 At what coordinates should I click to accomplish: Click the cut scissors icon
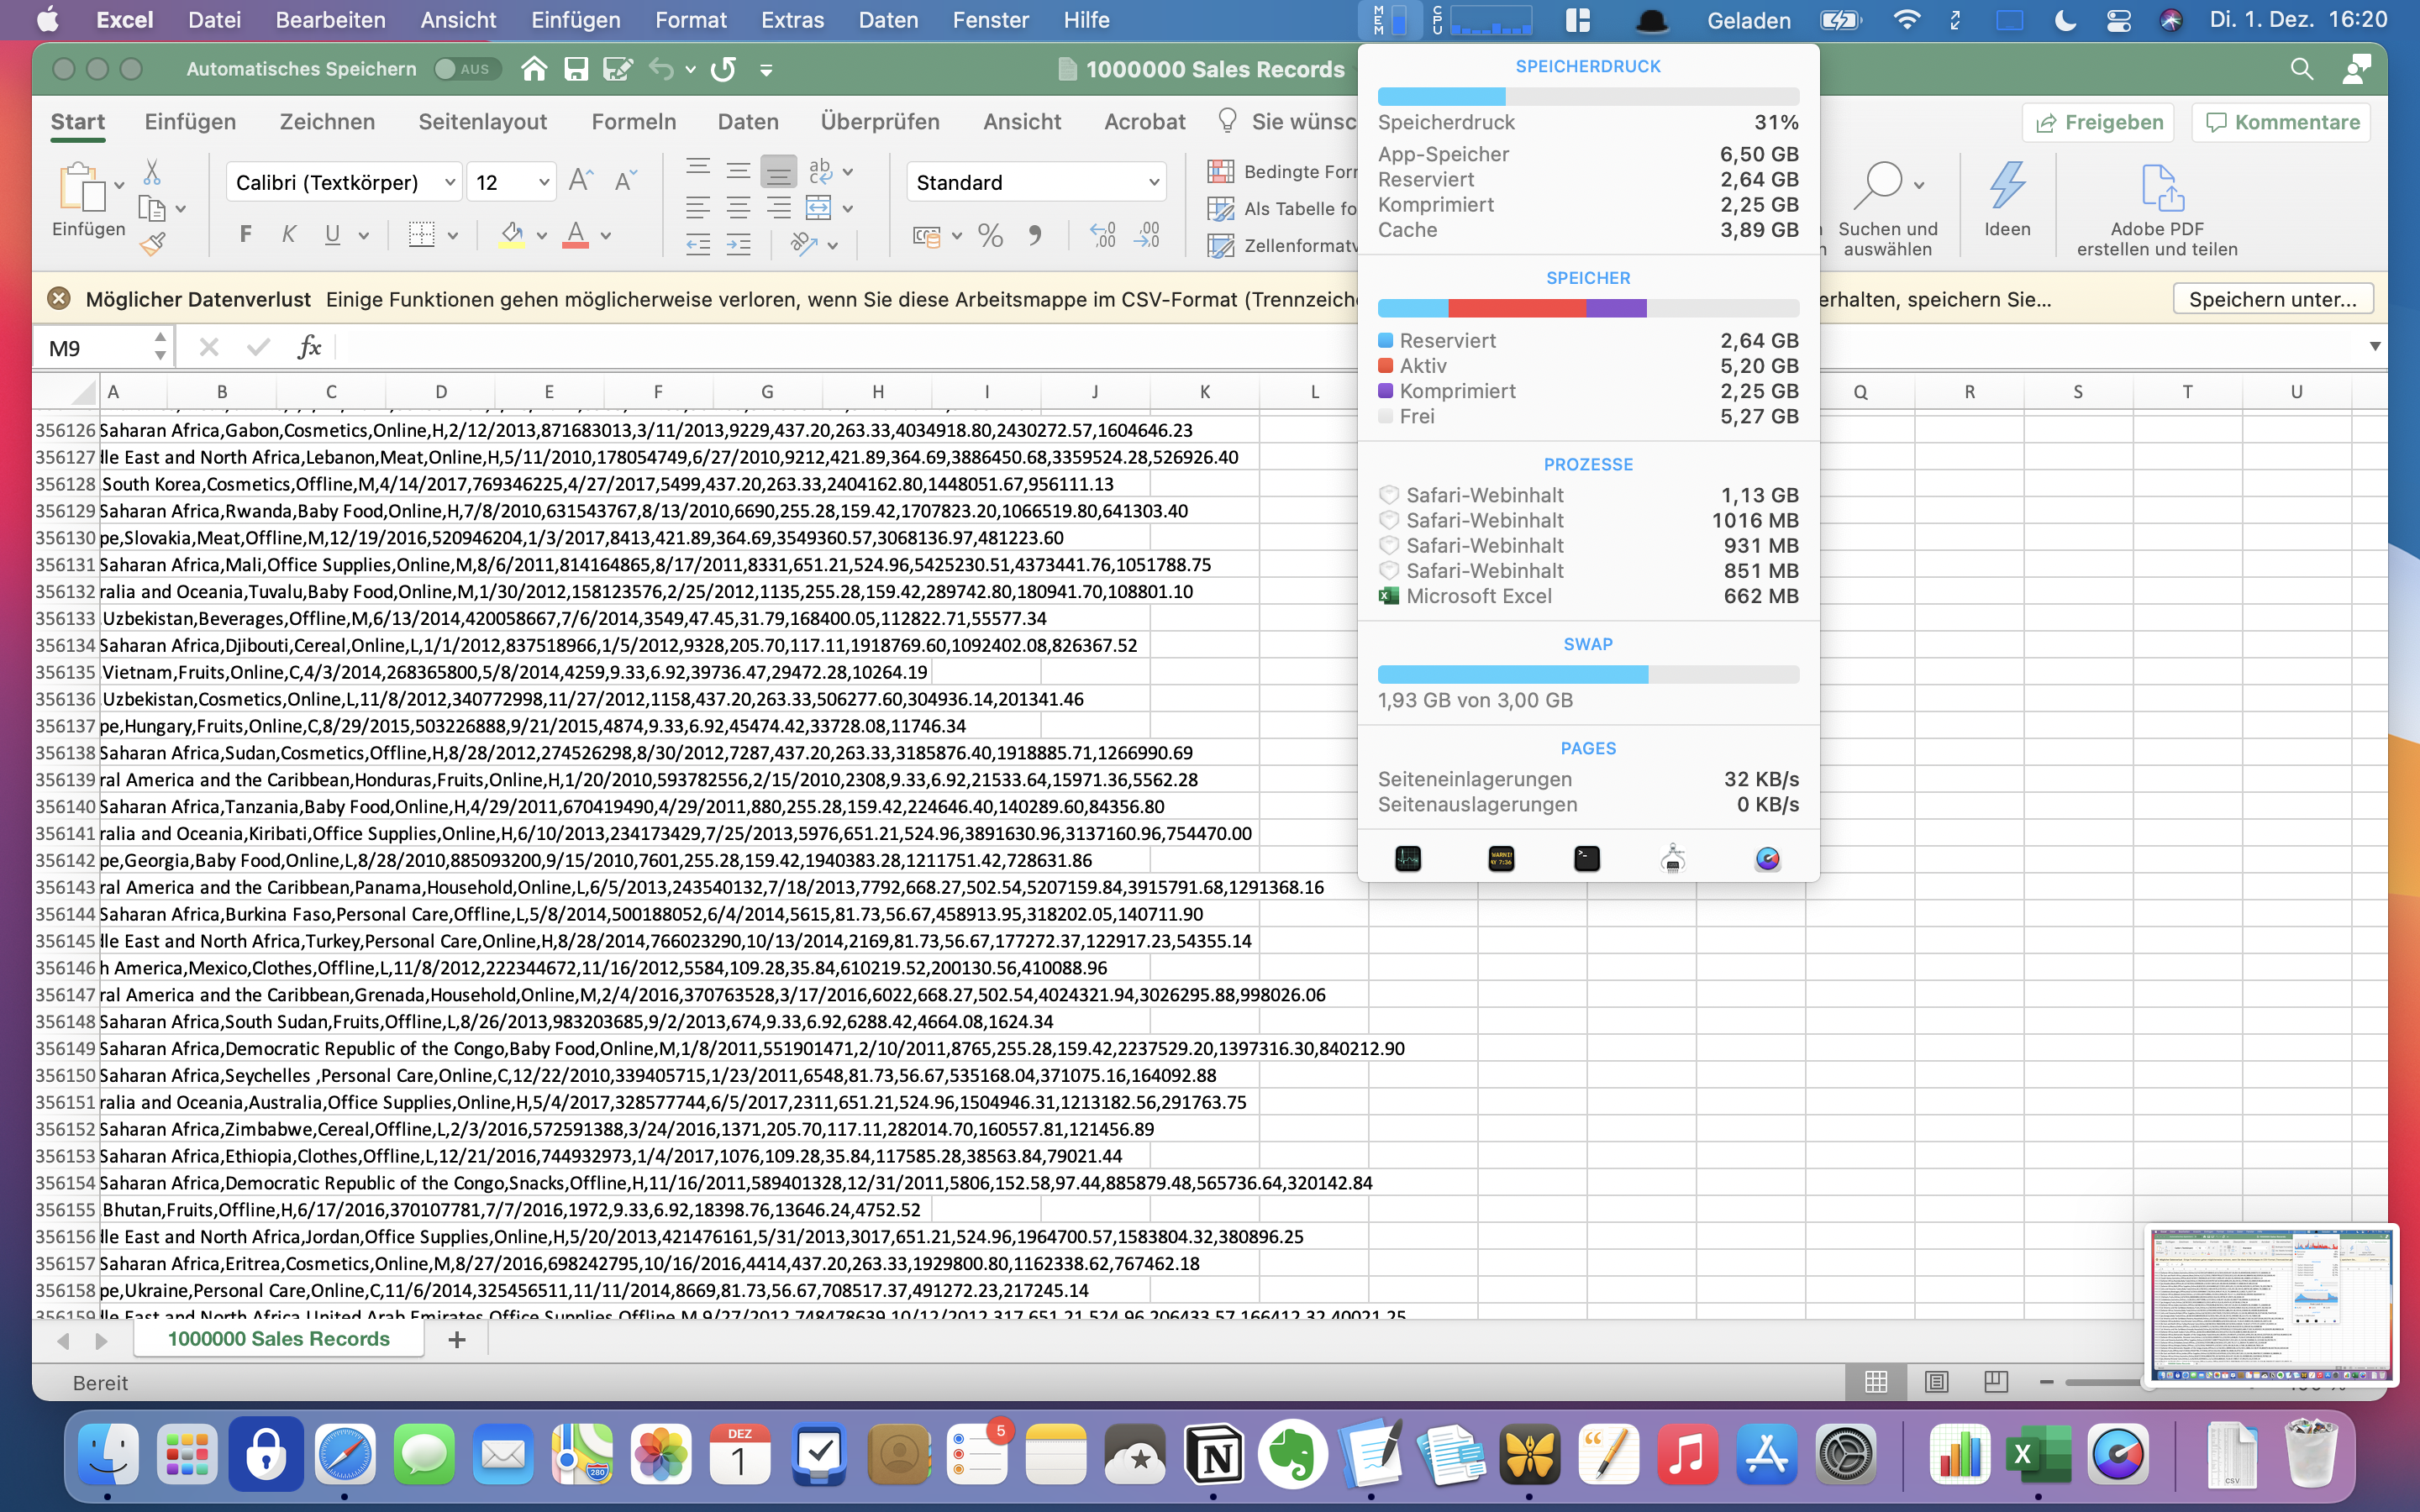[152, 172]
